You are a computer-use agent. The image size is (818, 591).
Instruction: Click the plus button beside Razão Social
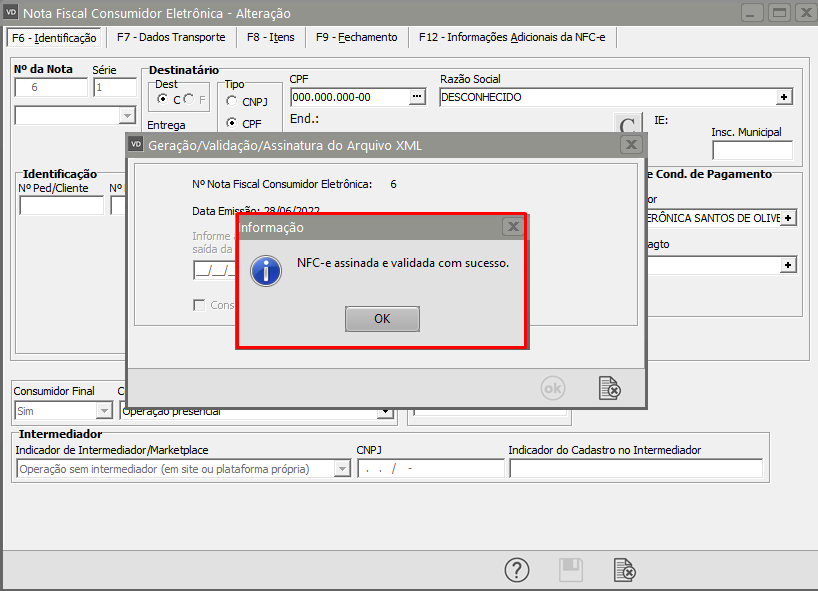784,97
